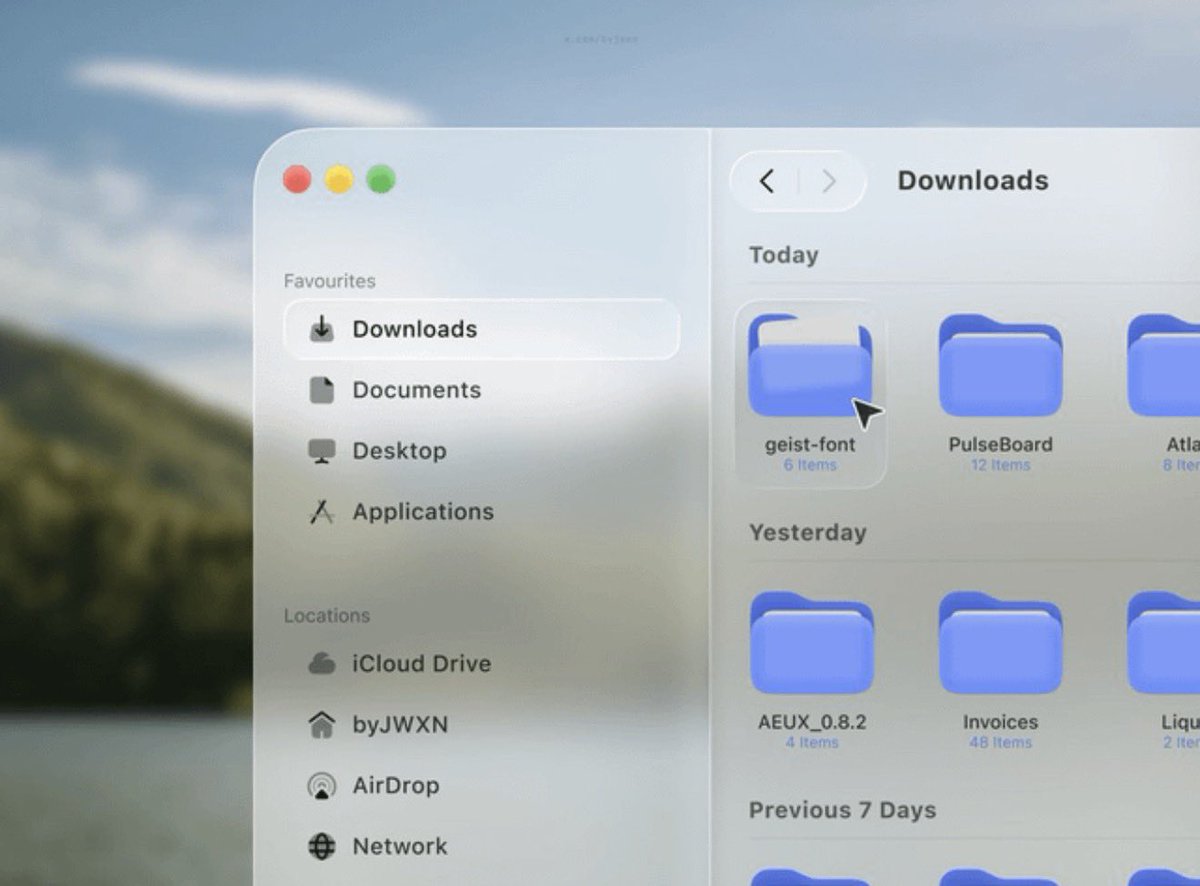Click the Favourites section label
The height and width of the screenshot is (886, 1200).
[x=328, y=281]
